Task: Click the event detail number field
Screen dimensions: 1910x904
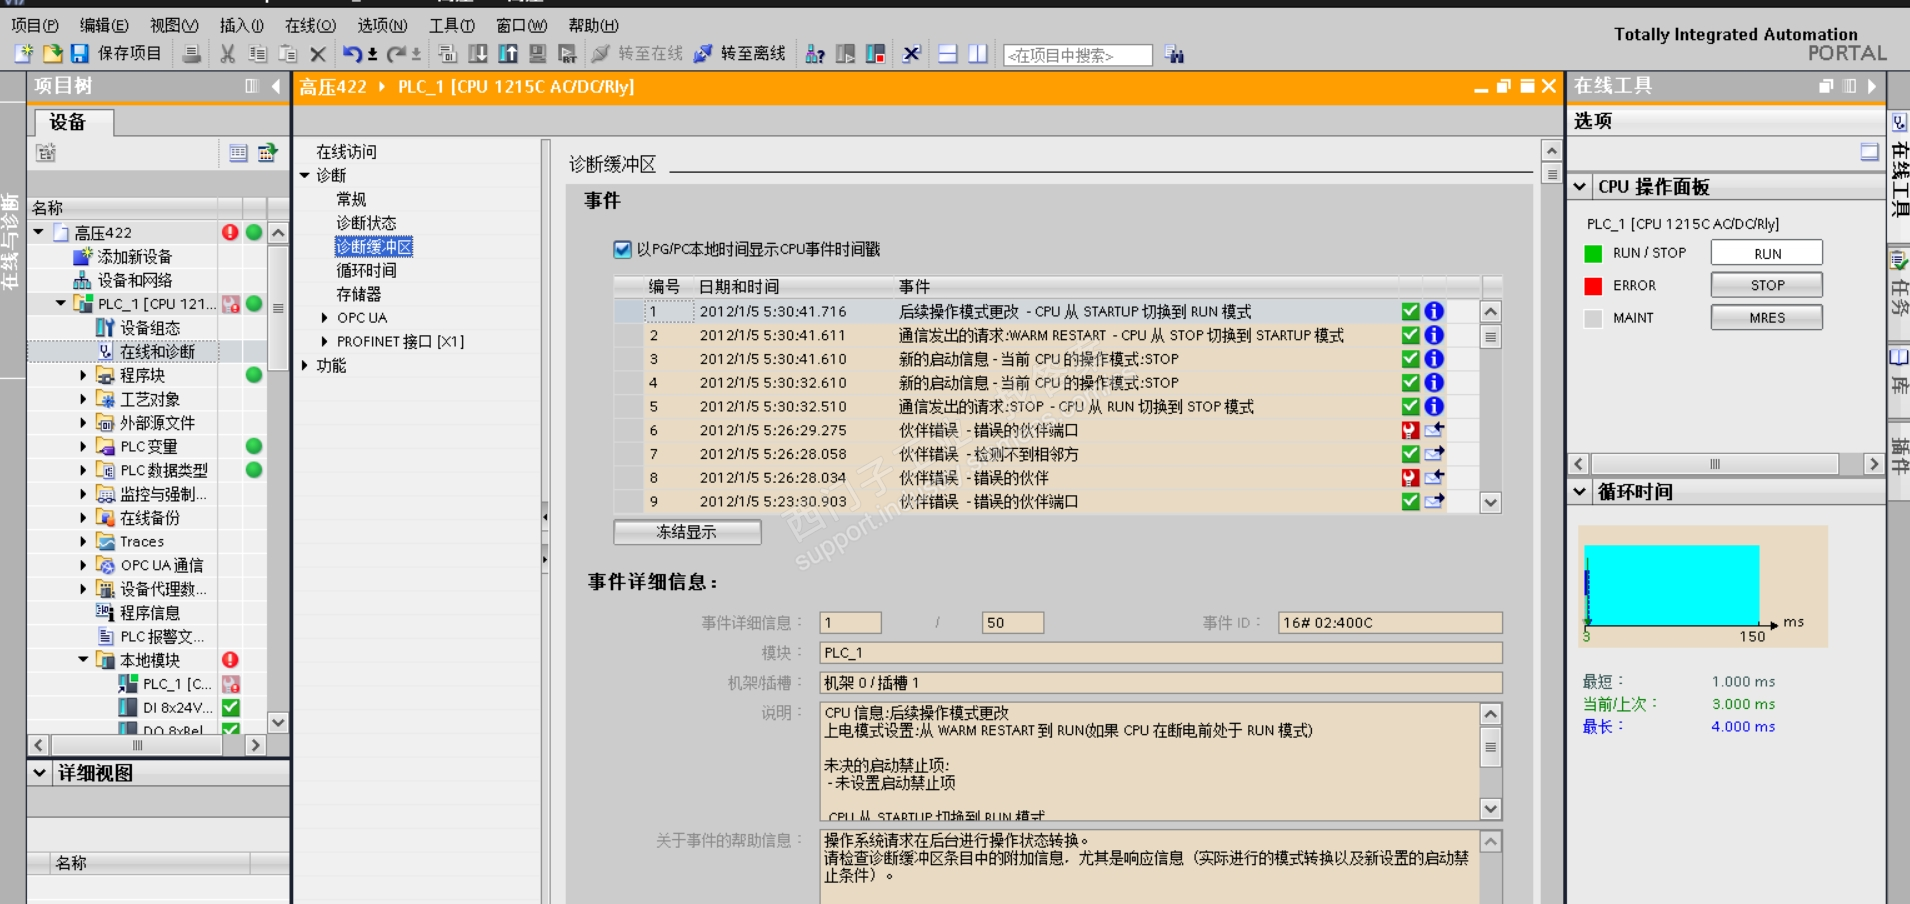Action: point(850,623)
